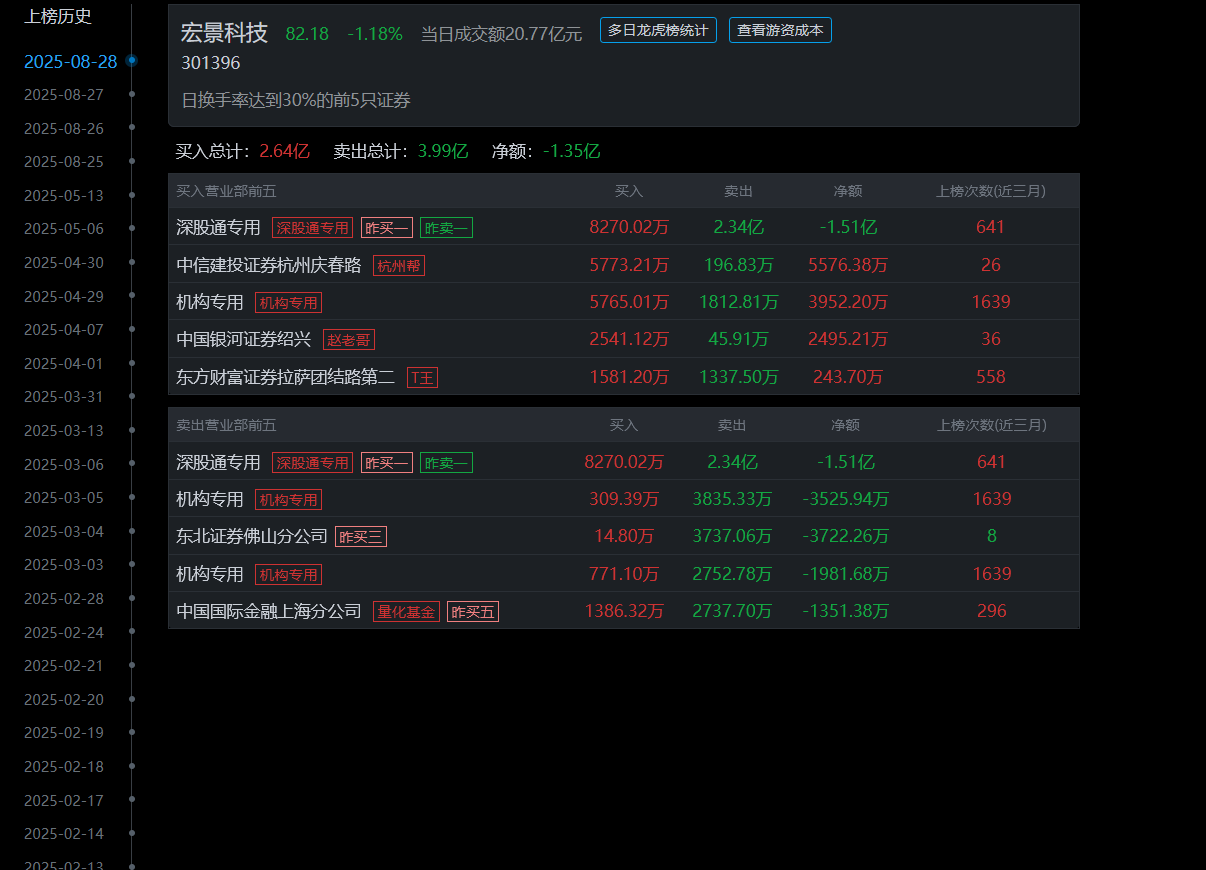Select history date 2025-04-01
Image resolution: width=1206 pixels, height=870 pixels.
click(x=63, y=363)
